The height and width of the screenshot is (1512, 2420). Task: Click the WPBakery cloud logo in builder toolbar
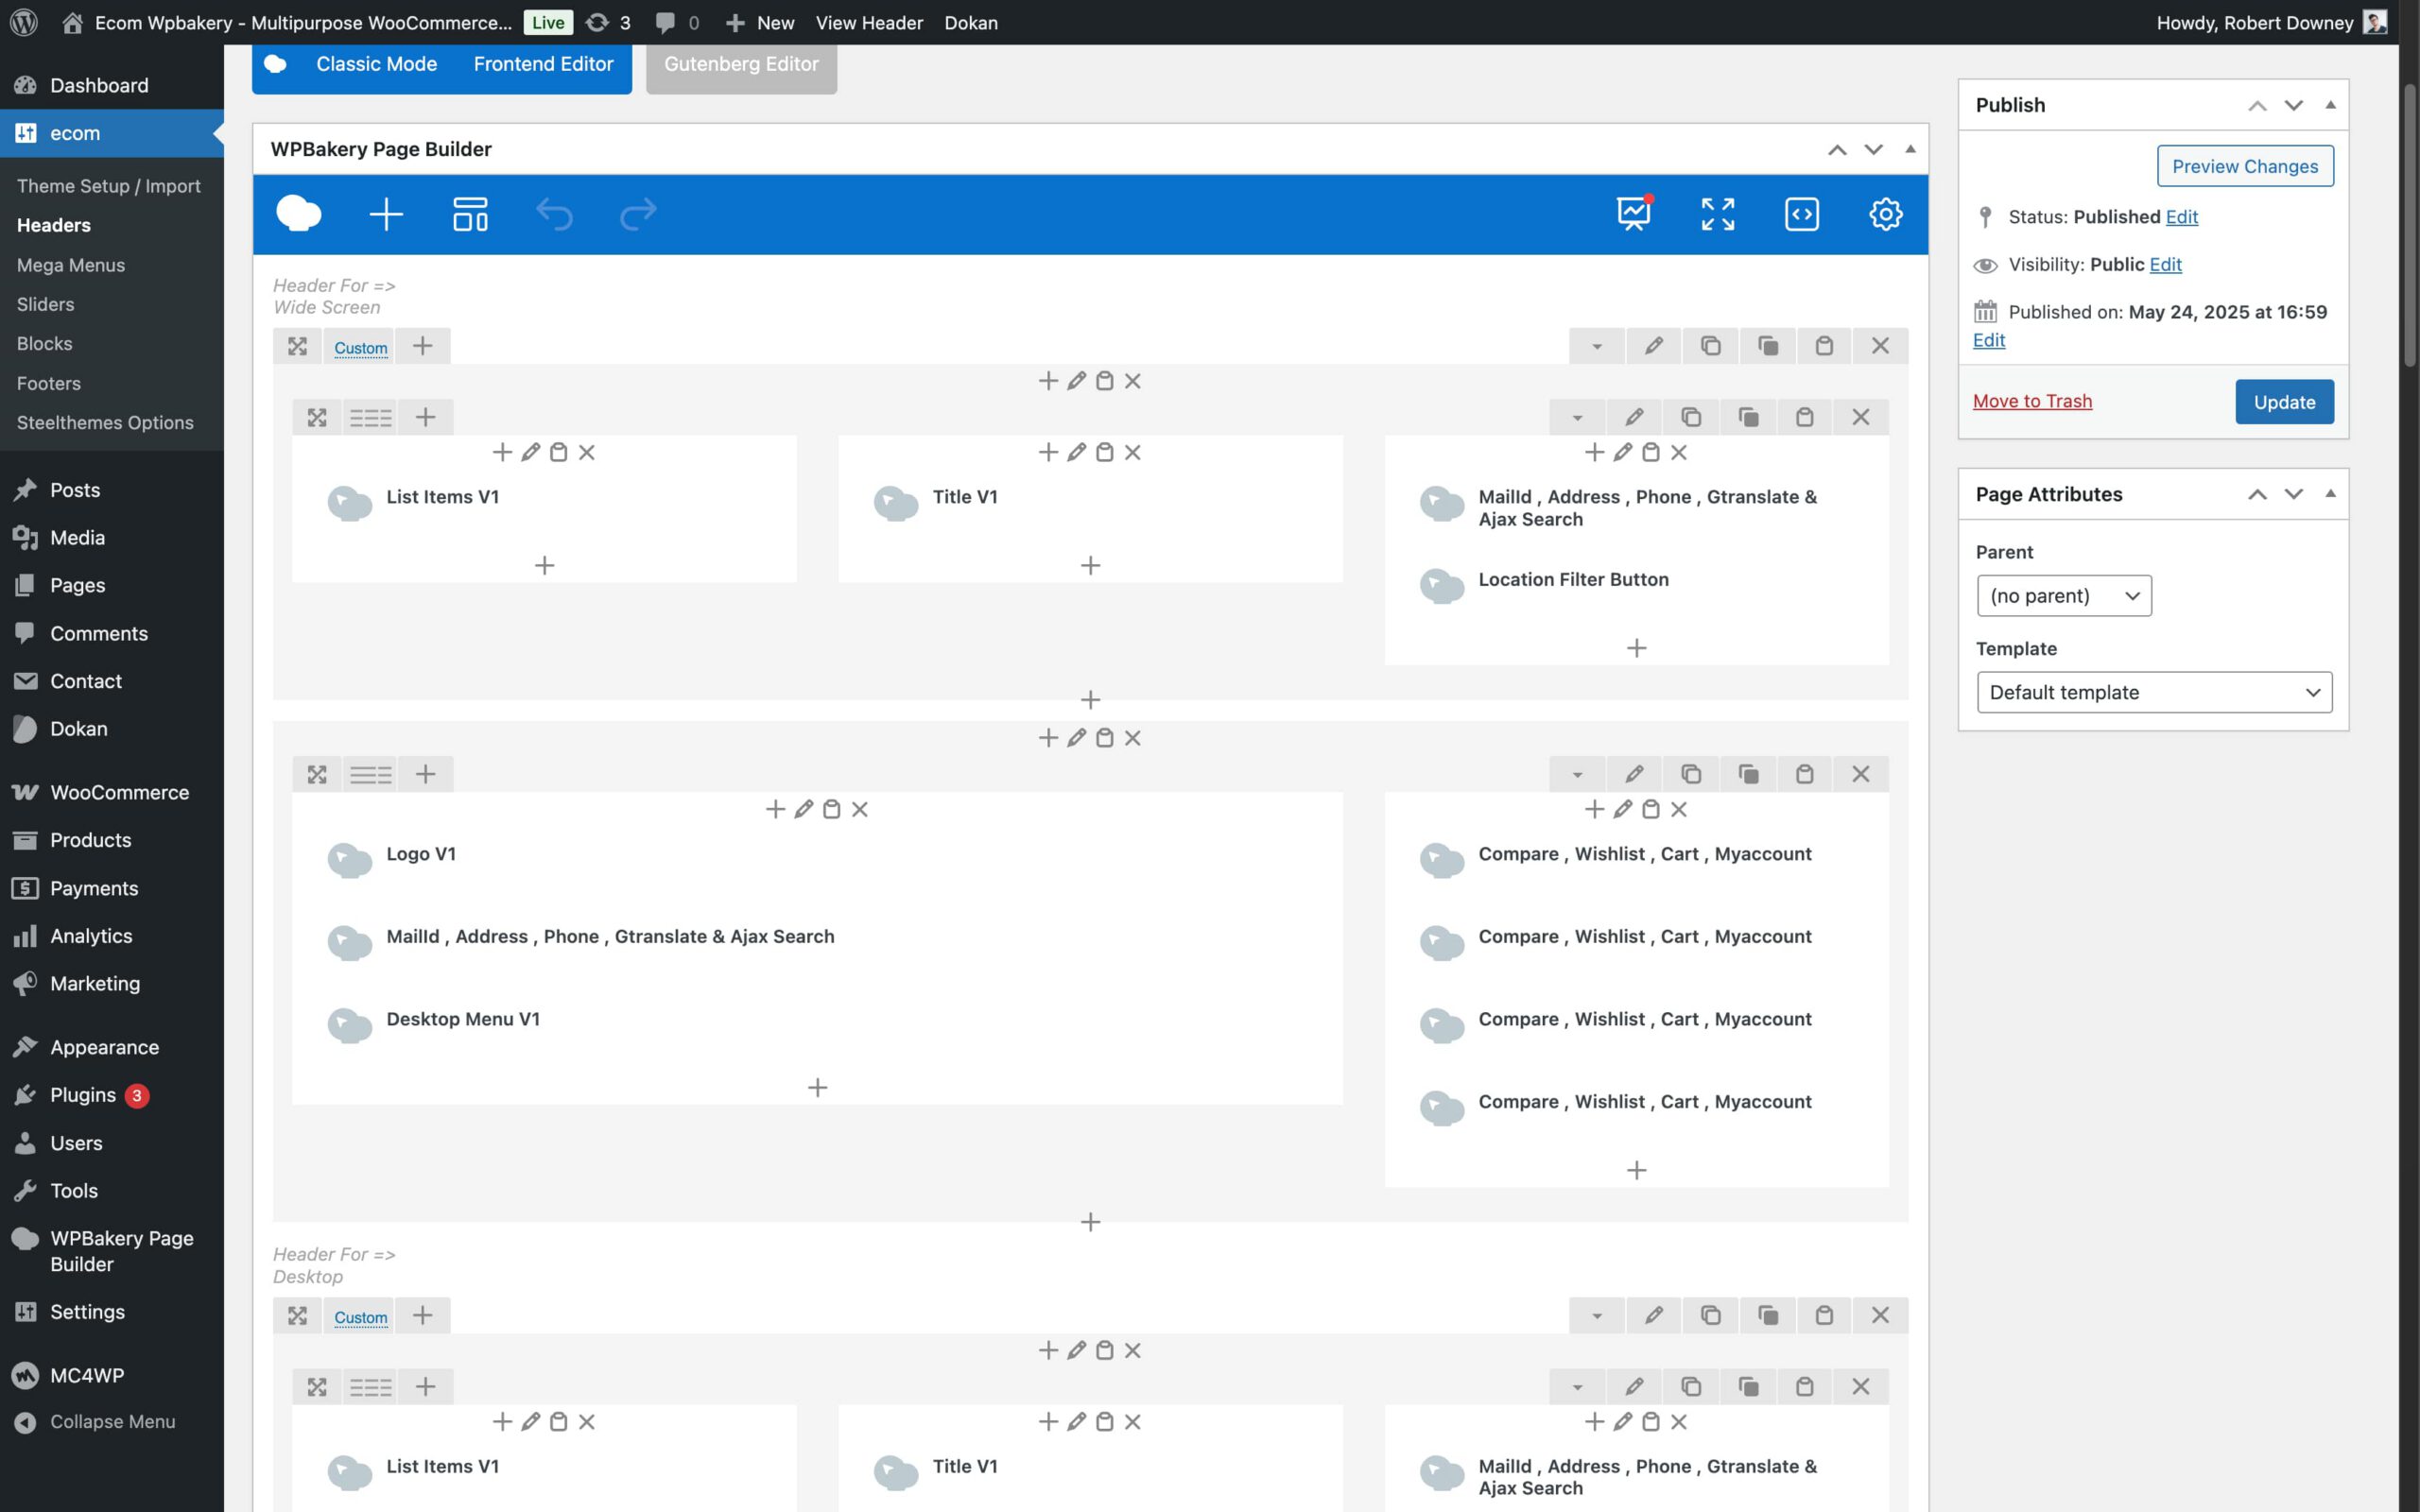[298, 214]
